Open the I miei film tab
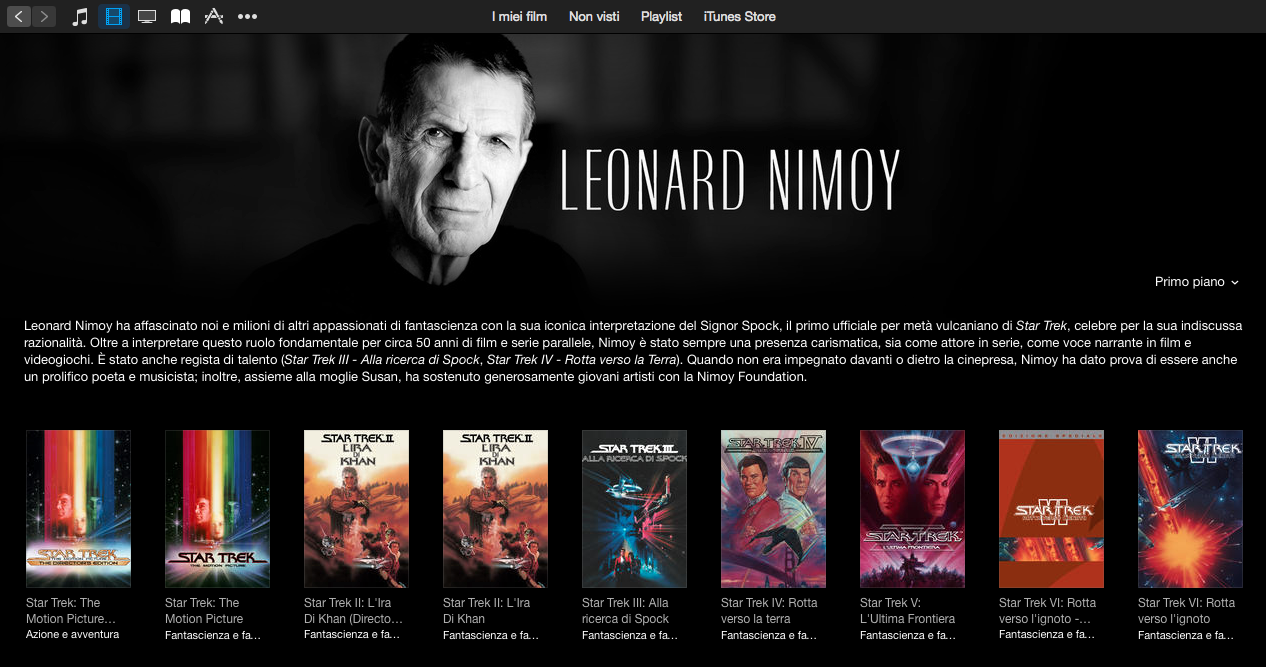1266x667 pixels. [519, 16]
